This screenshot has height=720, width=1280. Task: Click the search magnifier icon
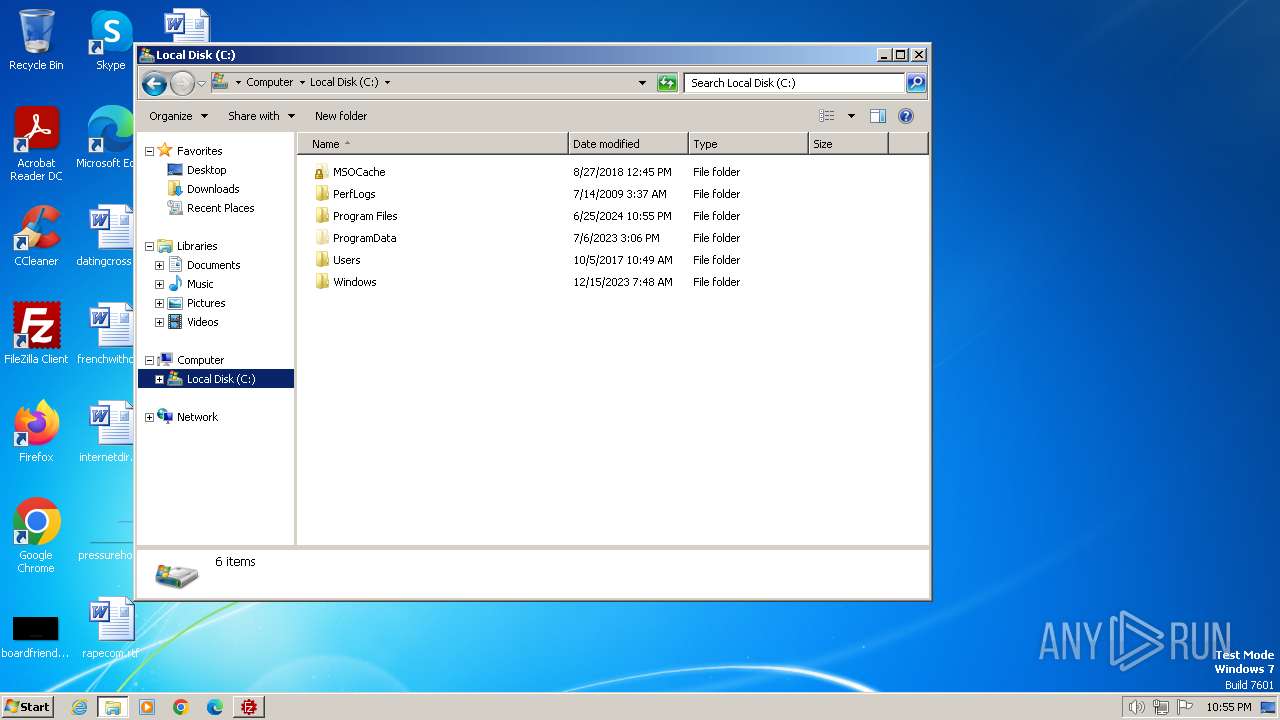coord(916,83)
